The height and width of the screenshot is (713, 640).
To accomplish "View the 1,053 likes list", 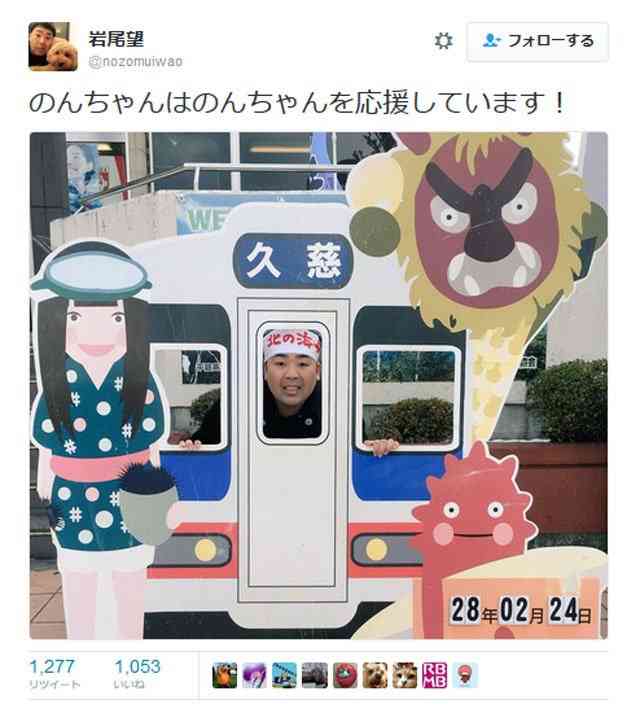I will pyautogui.click(x=137, y=673).
